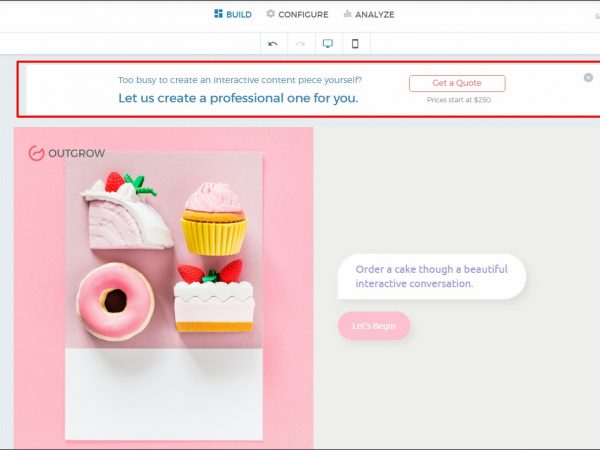
Task: Open the CONFIGURE tab
Action: (x=297, y=14)
